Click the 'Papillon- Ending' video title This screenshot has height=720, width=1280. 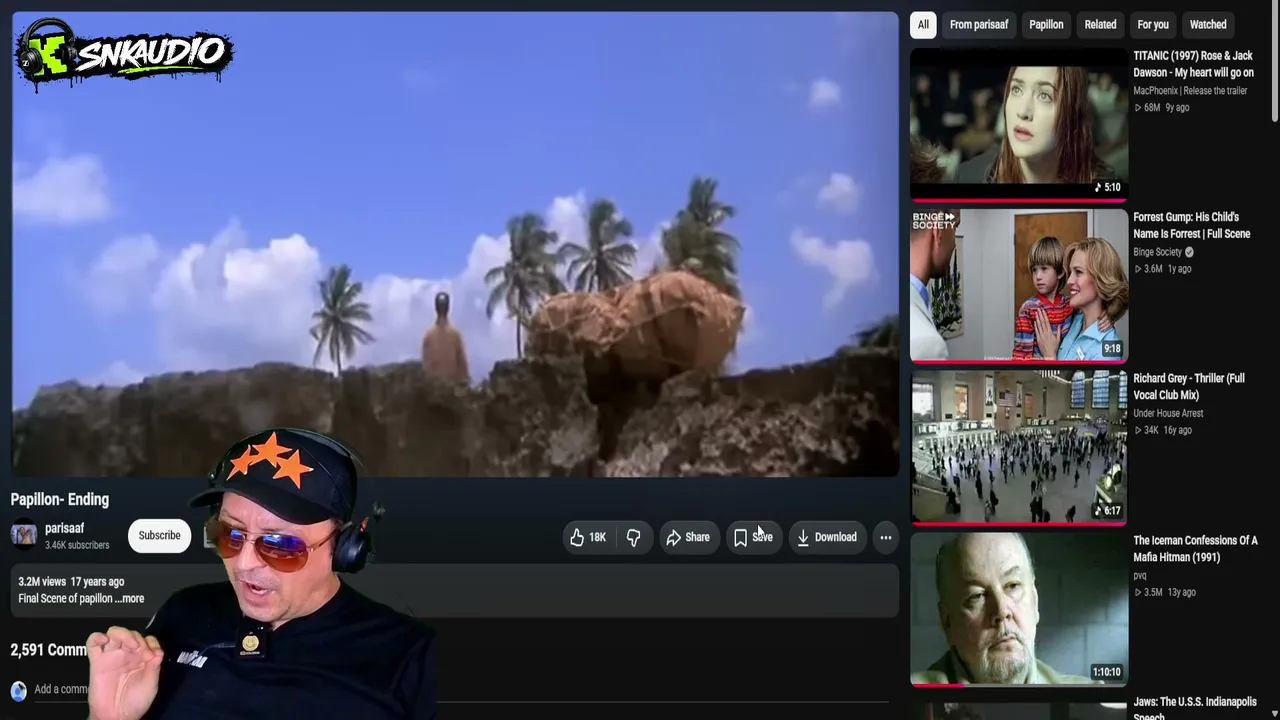pyautogui.click(x=60, y=500)
